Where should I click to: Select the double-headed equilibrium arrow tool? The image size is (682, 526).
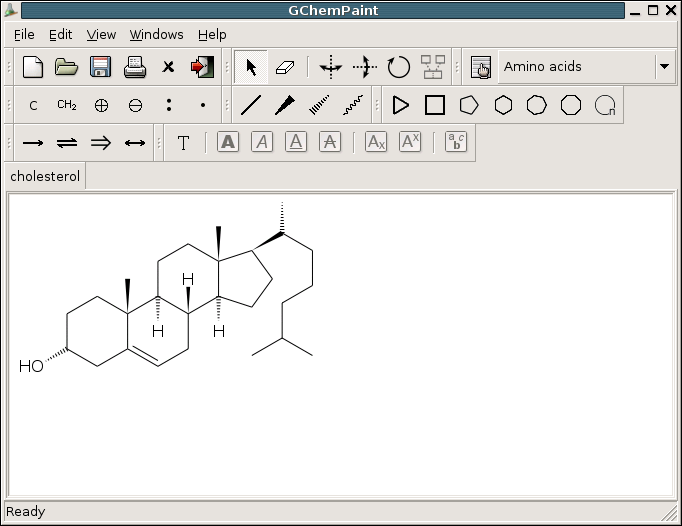click(67, 143)
